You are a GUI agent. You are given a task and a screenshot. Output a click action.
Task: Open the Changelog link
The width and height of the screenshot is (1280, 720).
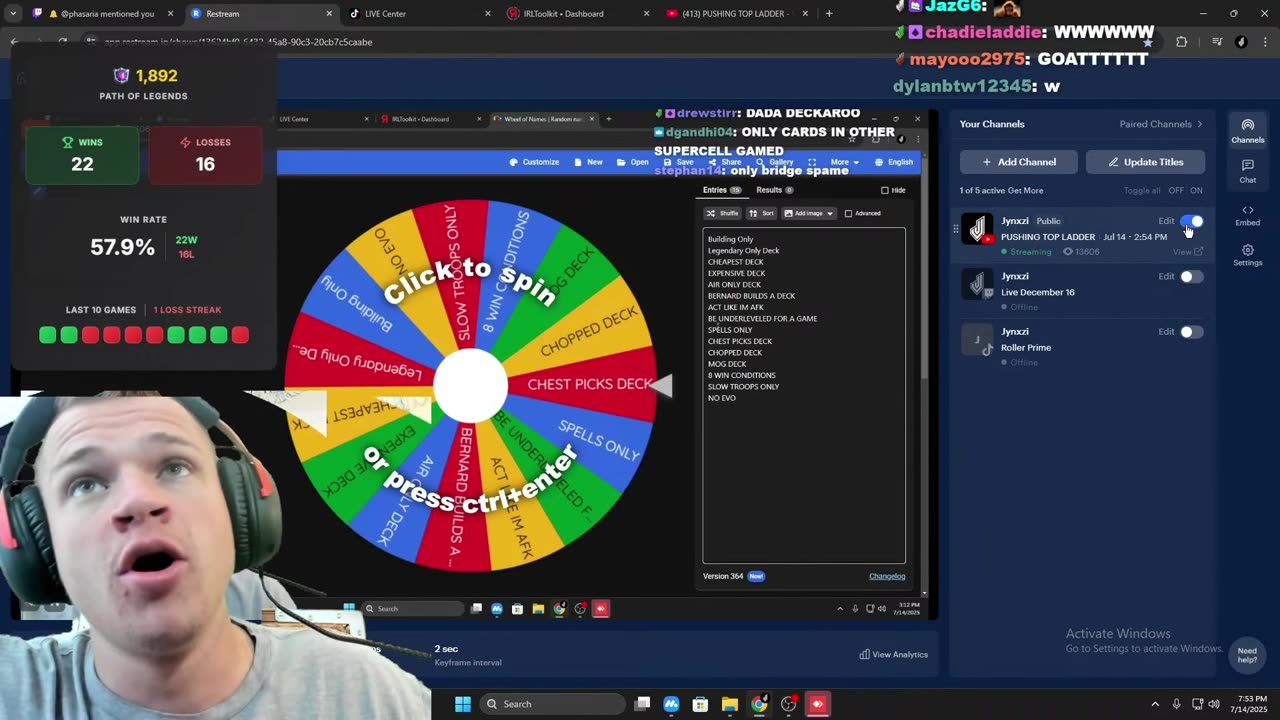point(887,576)
